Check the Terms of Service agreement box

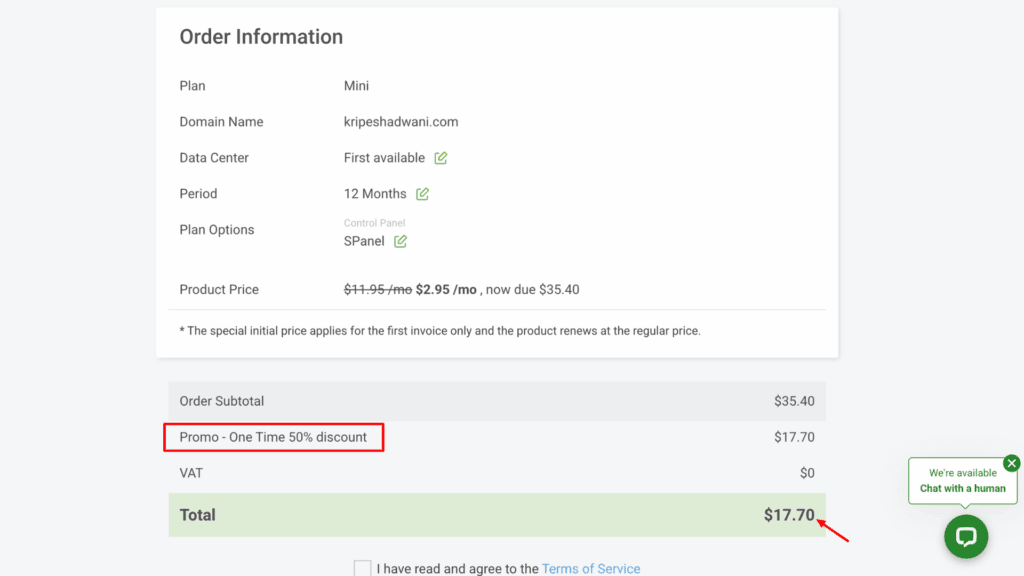[x=362, y=567]
